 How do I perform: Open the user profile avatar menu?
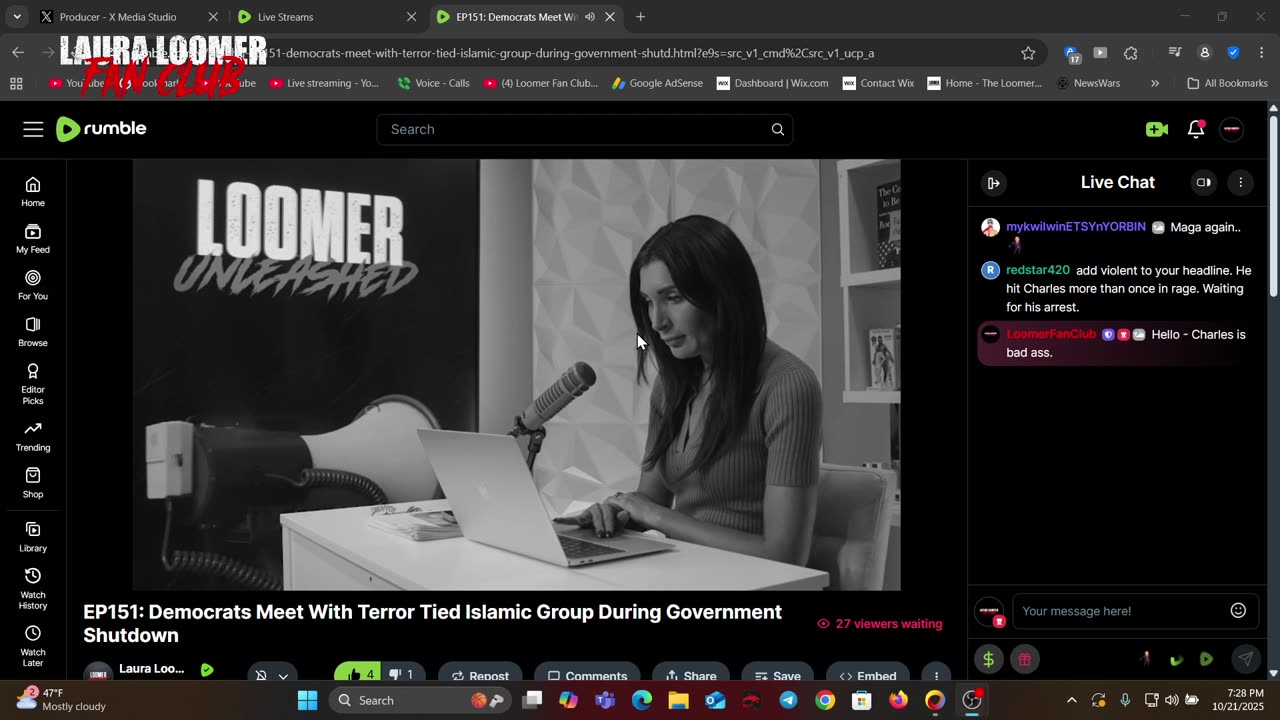pyautogui.click(x=1232, y=129)
